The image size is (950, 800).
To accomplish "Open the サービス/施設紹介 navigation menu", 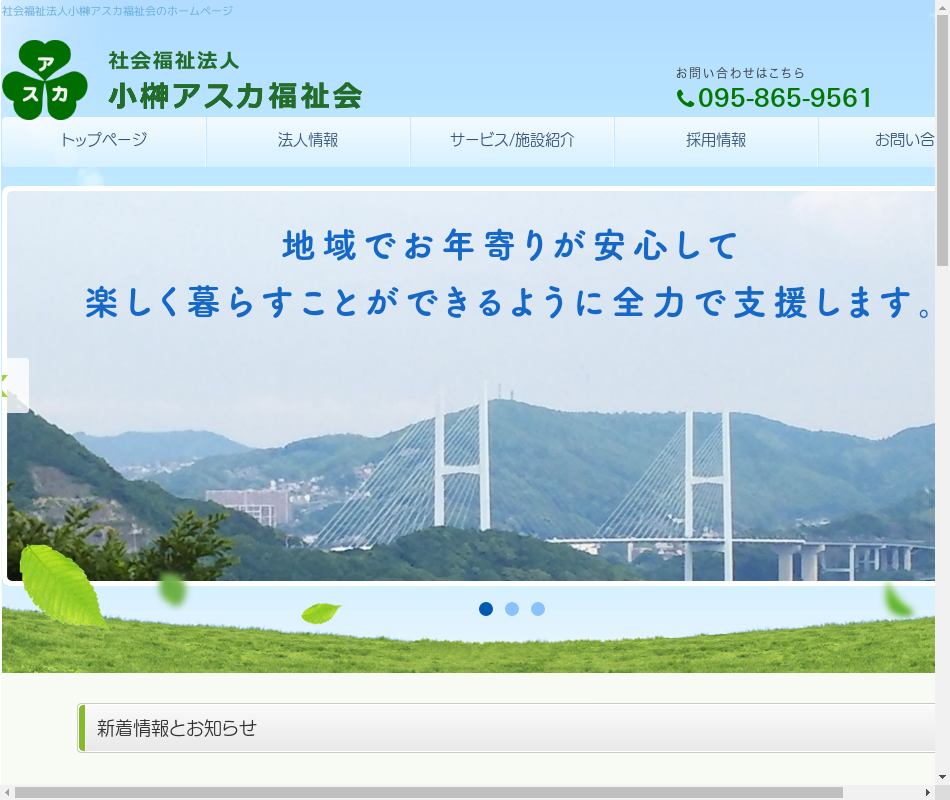I will [x=512, y=141].
